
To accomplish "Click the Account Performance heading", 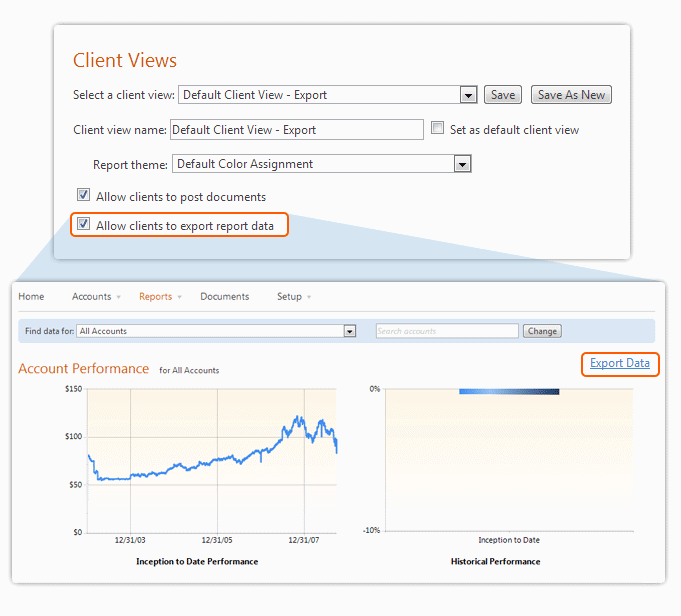I will (83, 369).
